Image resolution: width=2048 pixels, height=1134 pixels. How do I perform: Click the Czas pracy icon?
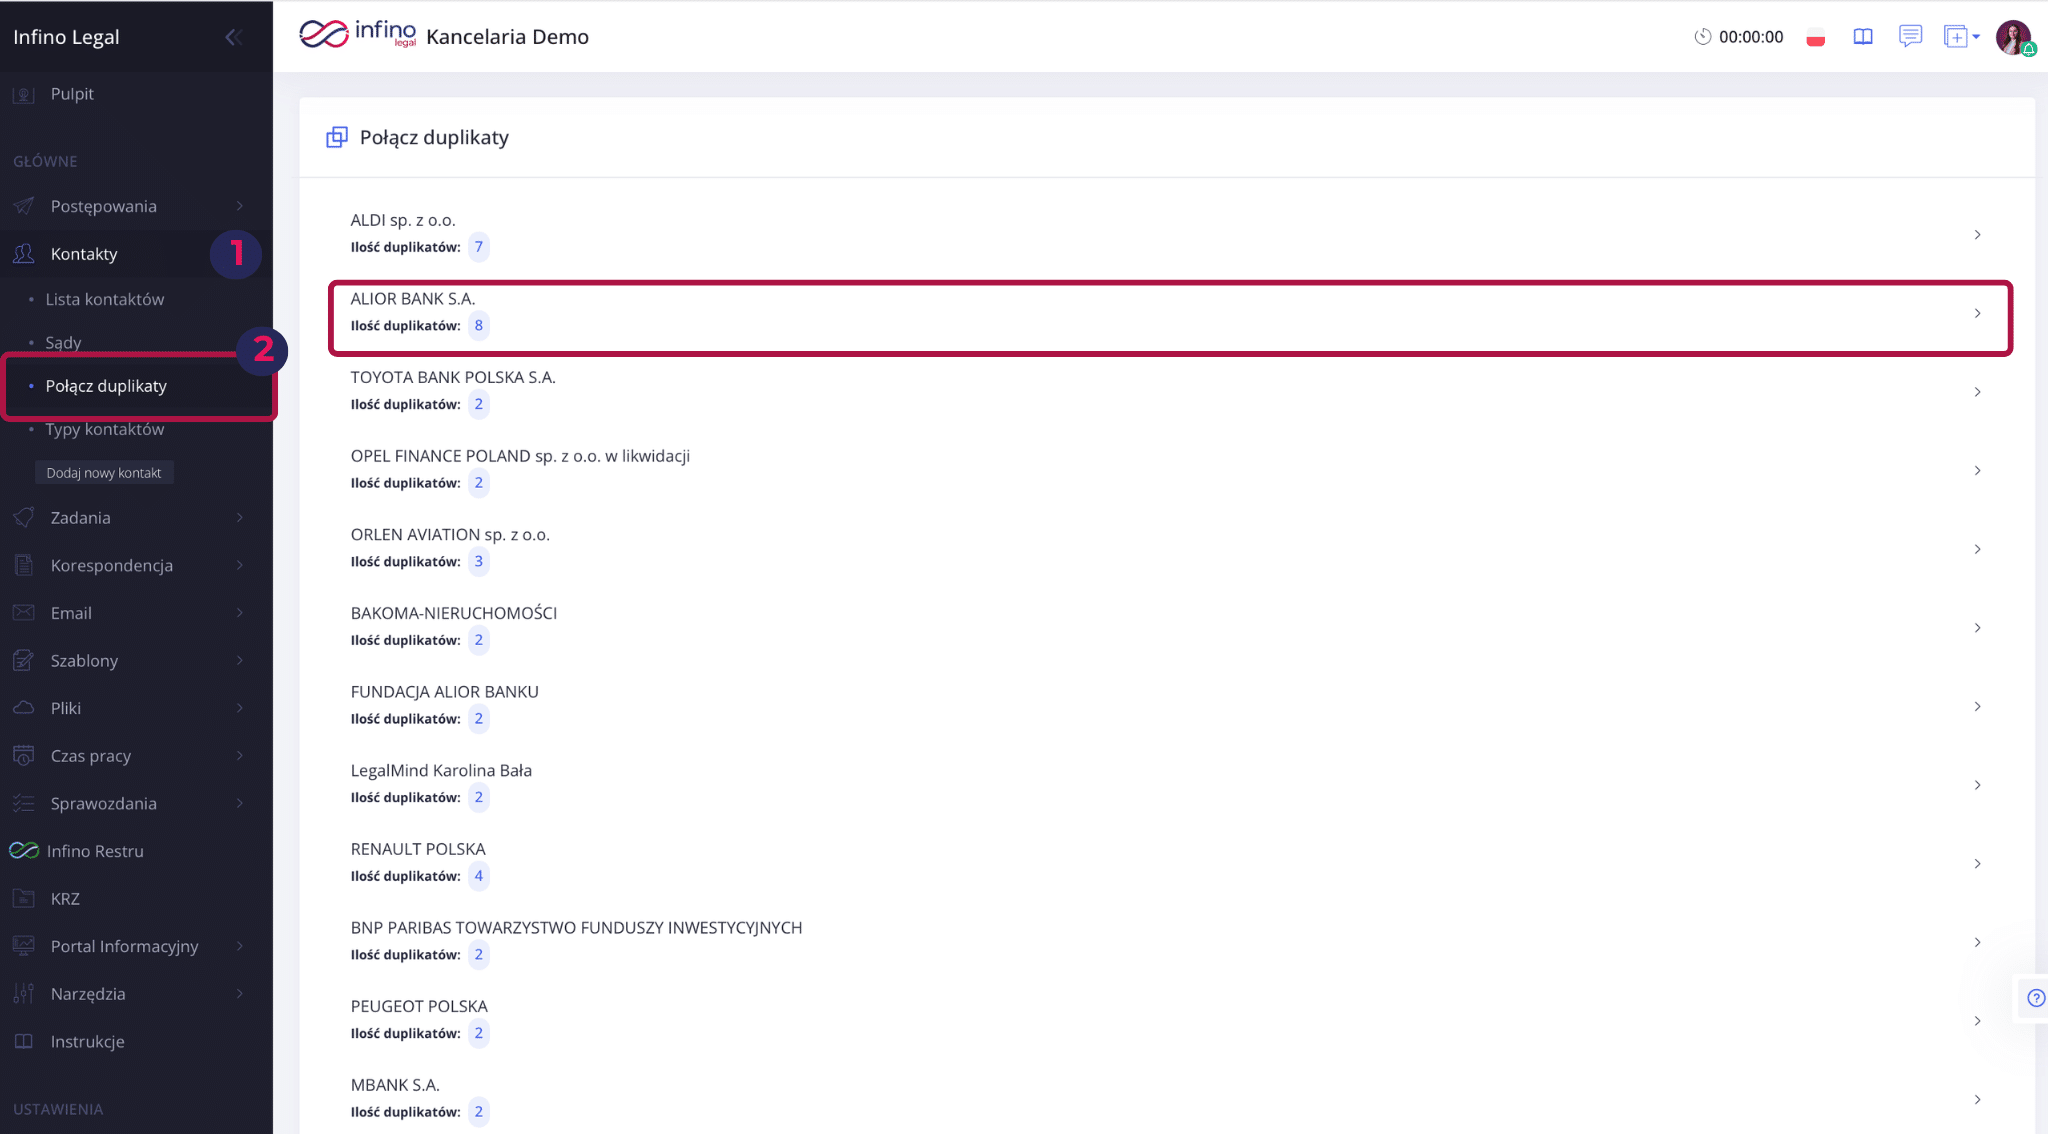(x=24, y=756)
